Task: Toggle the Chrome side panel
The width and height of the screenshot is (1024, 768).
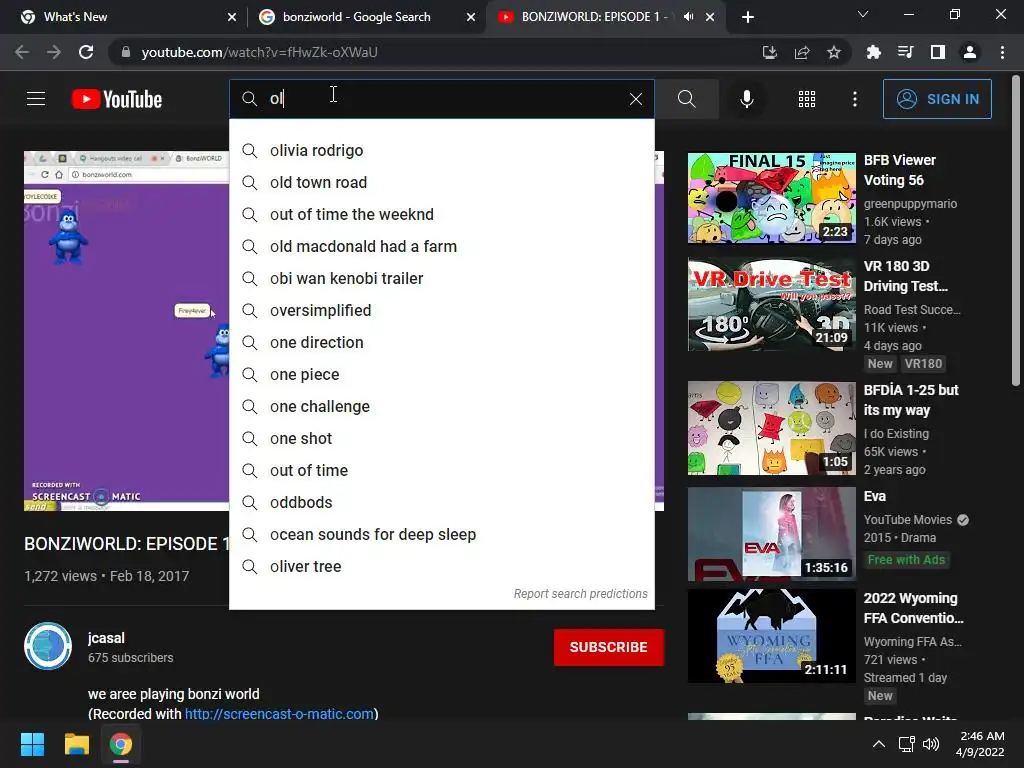Action: pyautogui.click(x=938, y=52)
